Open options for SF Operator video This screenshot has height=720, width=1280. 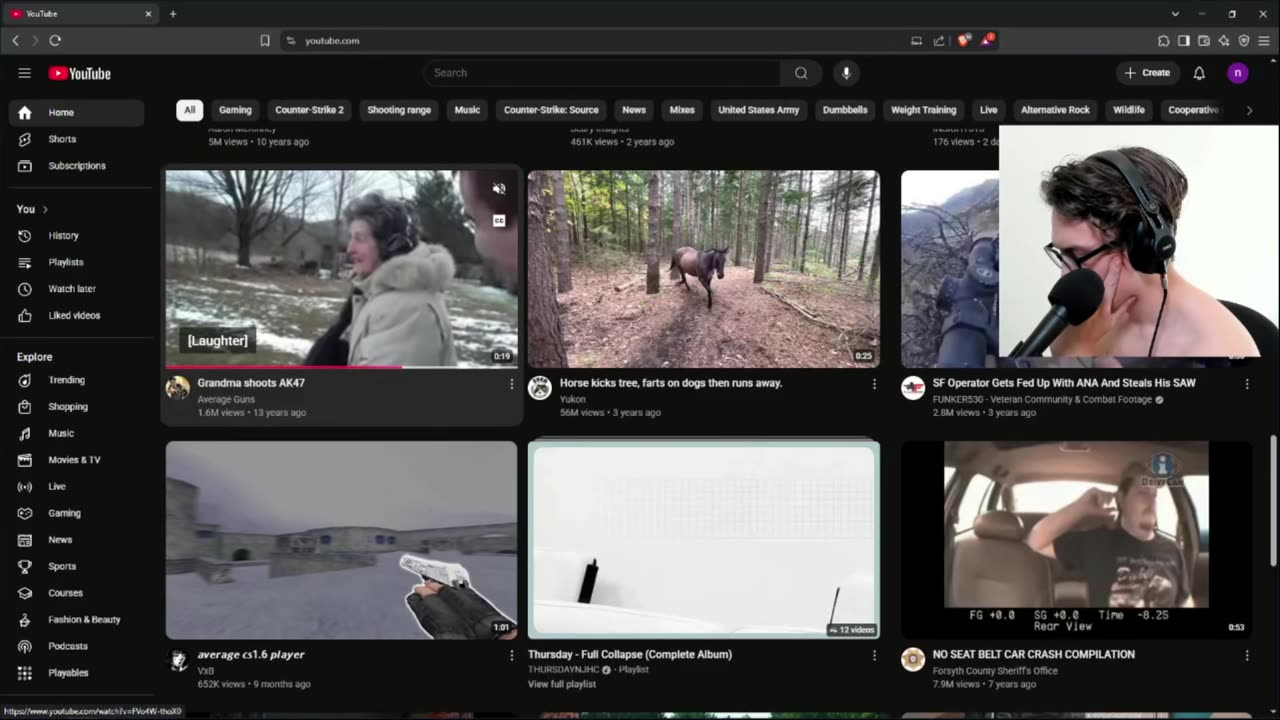1247,384
